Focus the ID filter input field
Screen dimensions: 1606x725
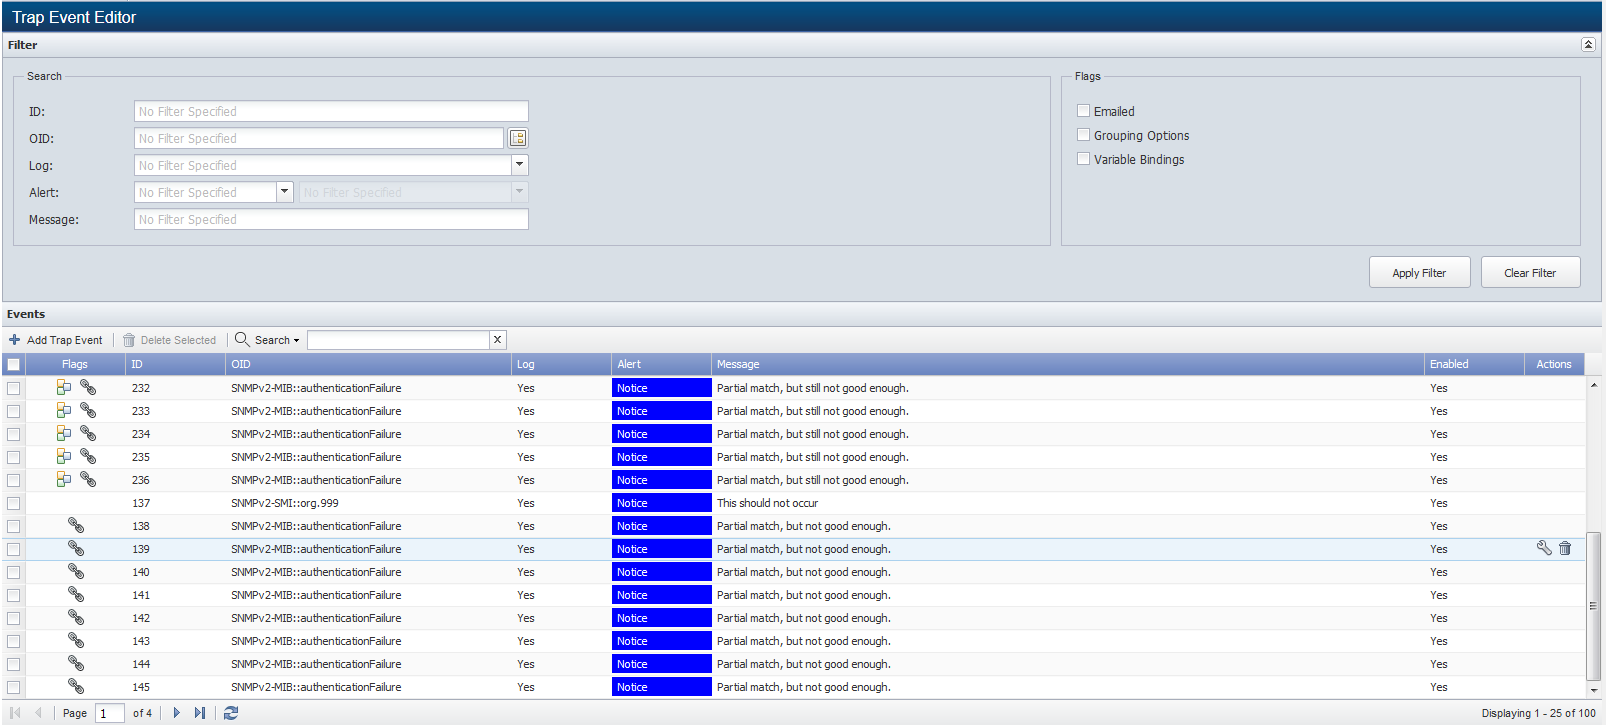point(331,111)
